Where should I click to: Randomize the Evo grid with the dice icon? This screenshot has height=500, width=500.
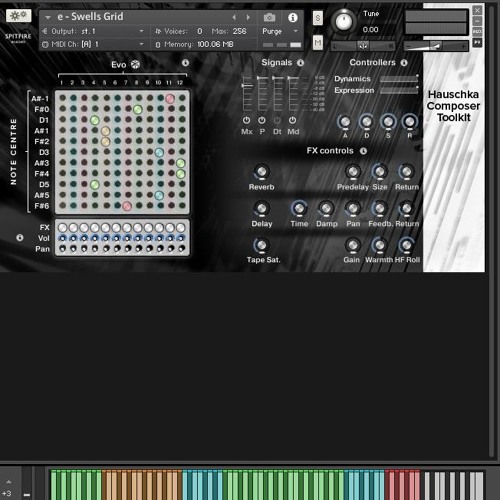(x=135, y=64)
